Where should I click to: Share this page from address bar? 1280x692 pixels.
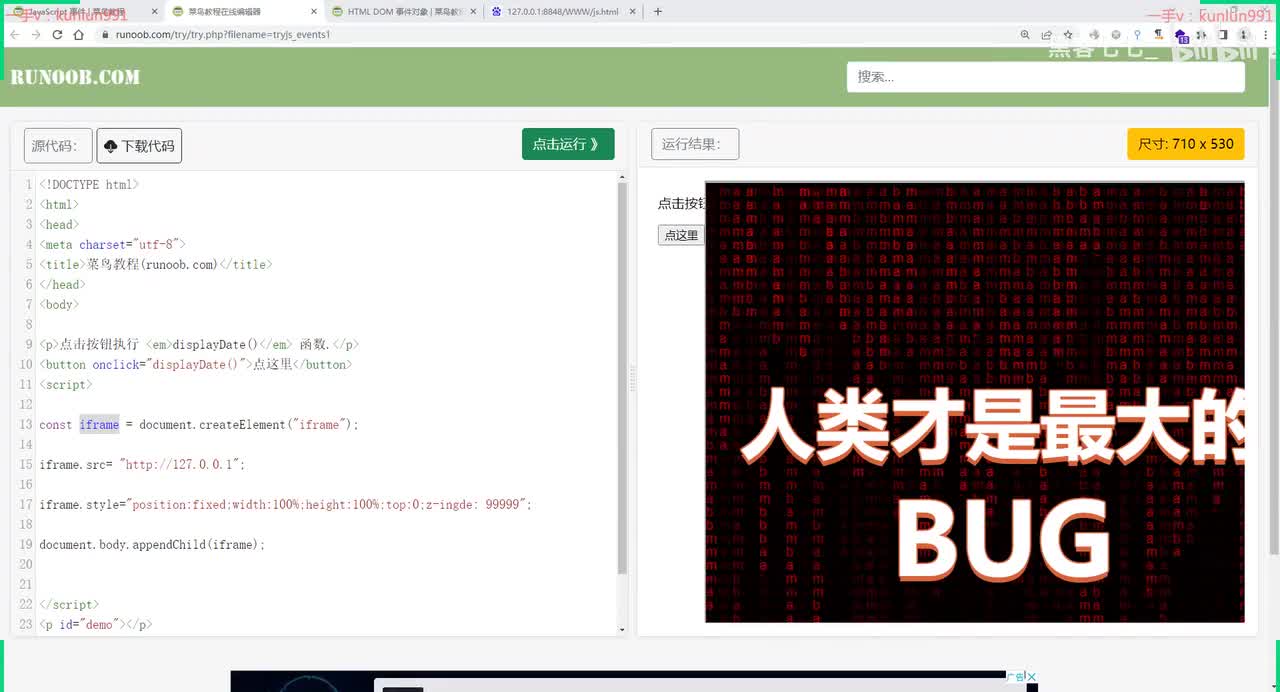click(x=1046, y=34)
